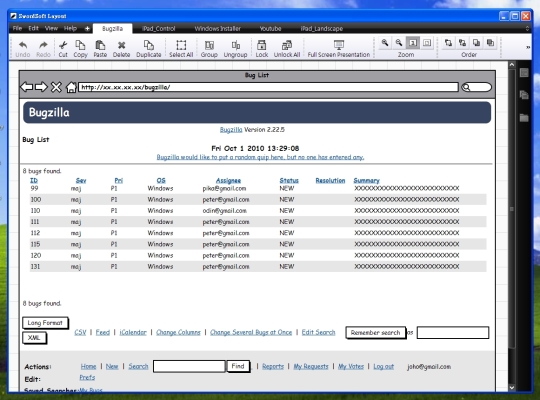Select the highlighted actual-size zoom icon
This screenshot has height=400, width=540.
click(x=413, y=43)
